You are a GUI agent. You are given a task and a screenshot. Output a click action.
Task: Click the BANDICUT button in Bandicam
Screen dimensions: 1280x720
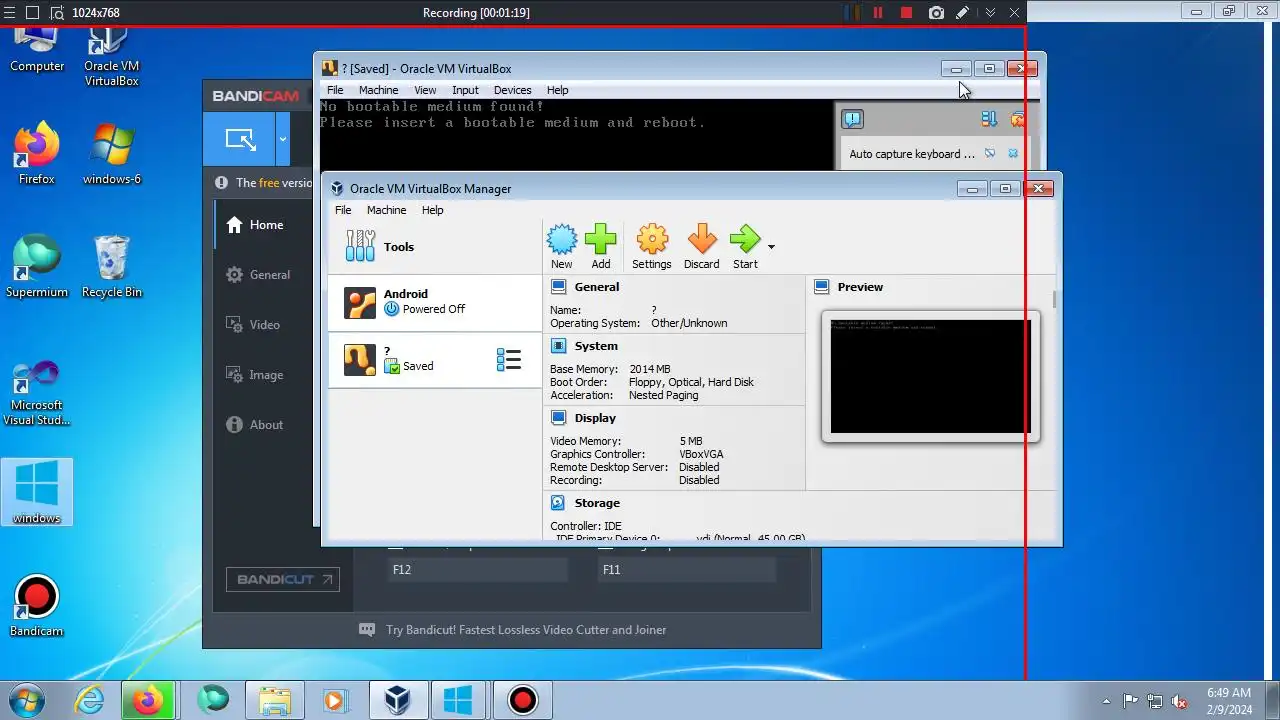tap(282, 579)
